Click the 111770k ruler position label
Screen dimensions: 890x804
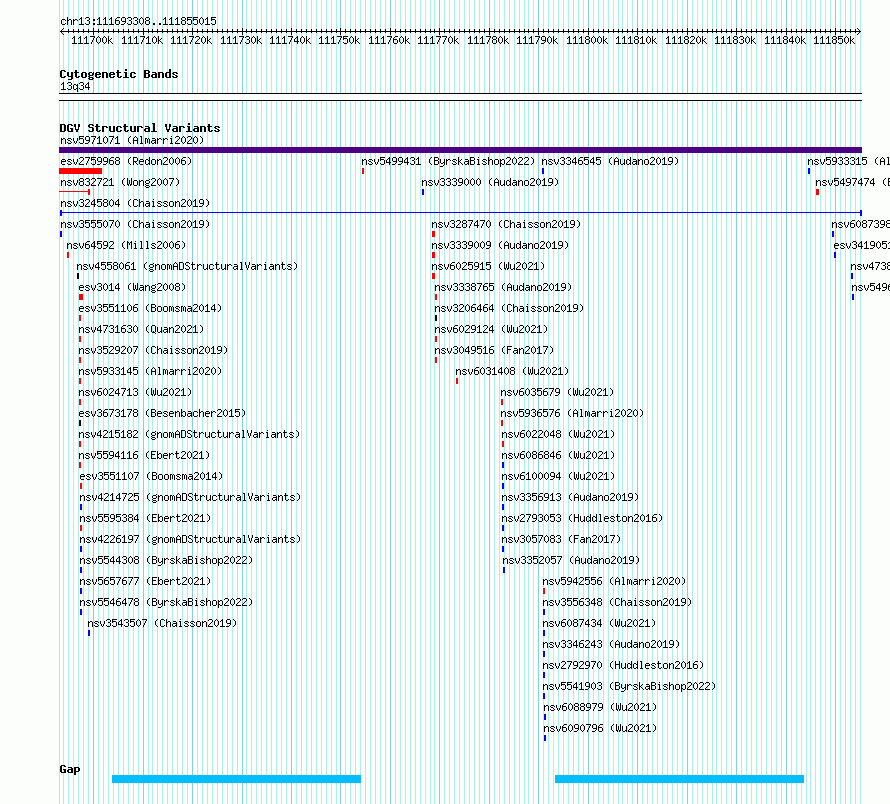point(438,40)
